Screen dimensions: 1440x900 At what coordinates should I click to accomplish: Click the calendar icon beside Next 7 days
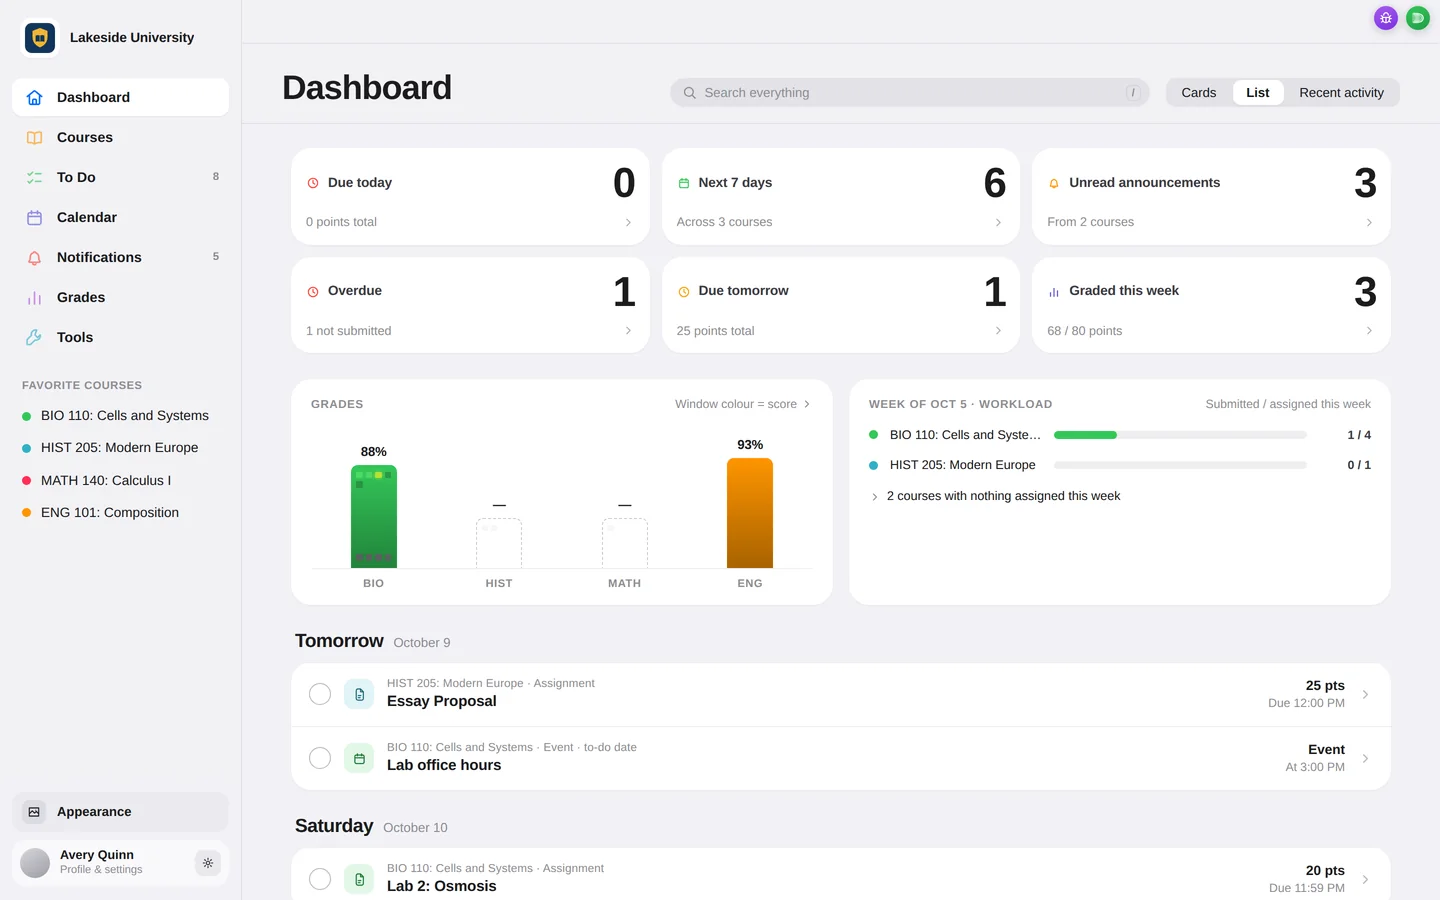(x=684, y=183)
